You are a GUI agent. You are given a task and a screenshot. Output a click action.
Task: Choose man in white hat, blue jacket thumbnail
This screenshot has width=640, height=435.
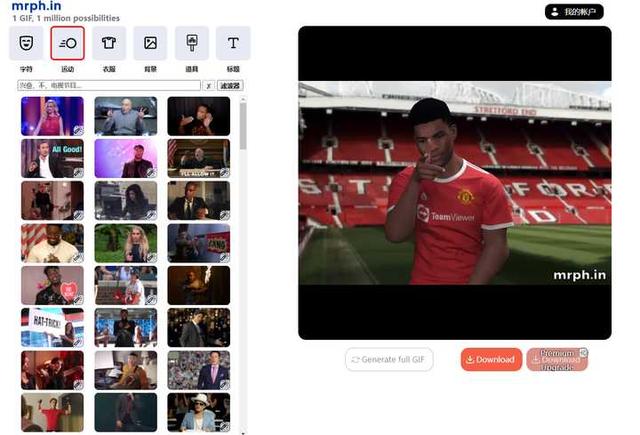click(199, 413)
